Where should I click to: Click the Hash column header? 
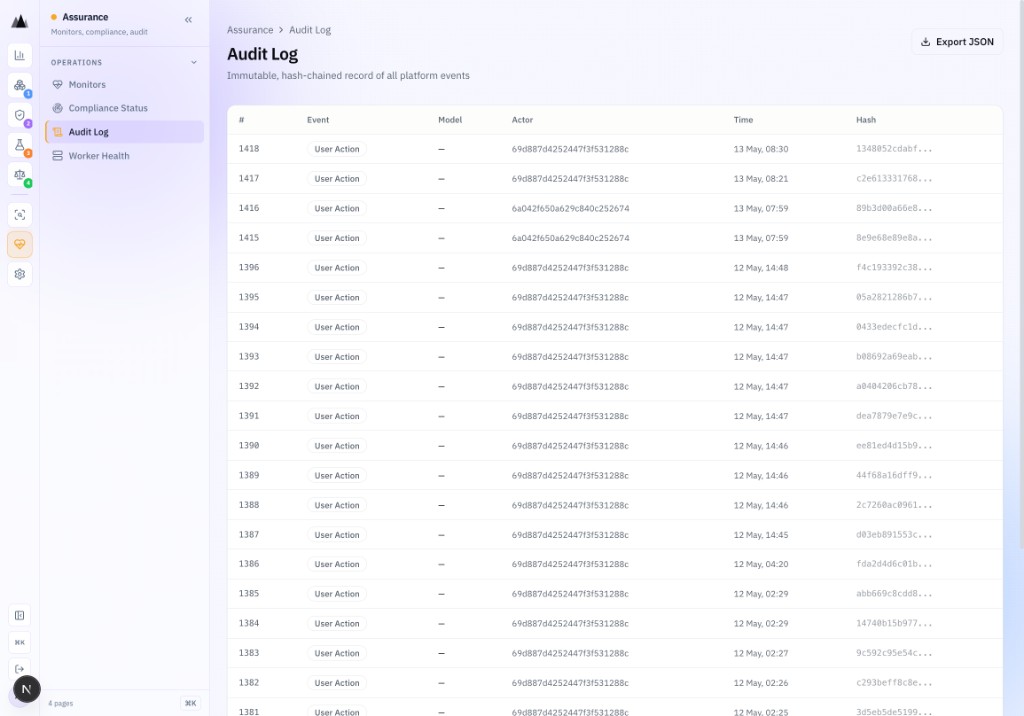[866, 120]
